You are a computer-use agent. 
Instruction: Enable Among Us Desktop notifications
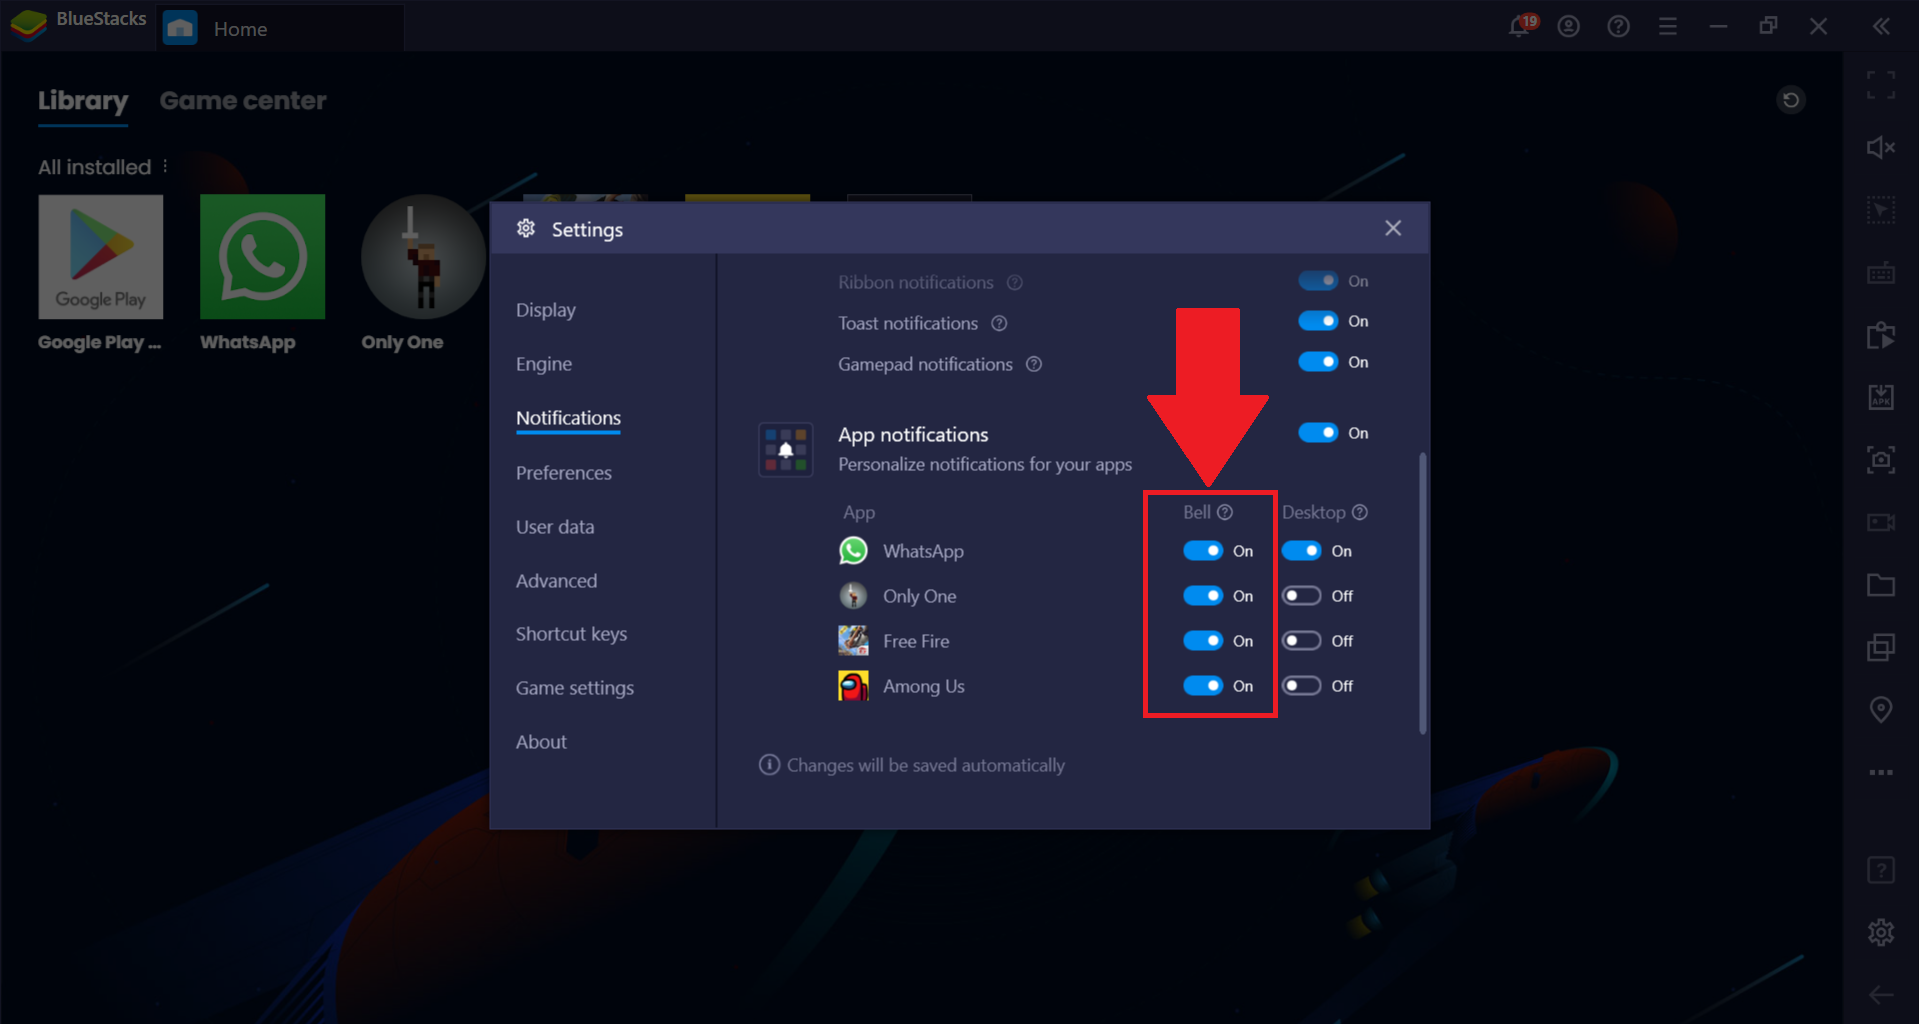pyautogui.click(x=1302, y=686)
